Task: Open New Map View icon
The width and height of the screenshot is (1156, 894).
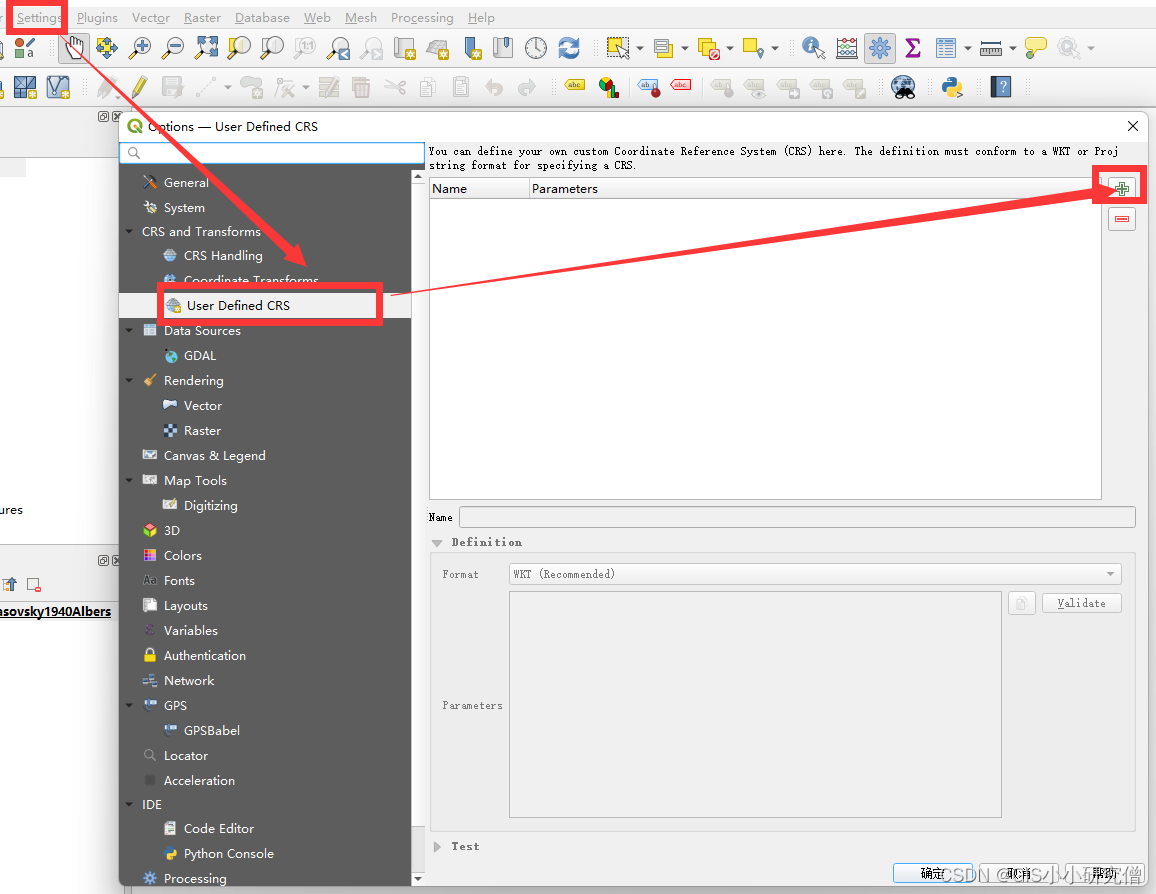Action: [x=405, y=48]
